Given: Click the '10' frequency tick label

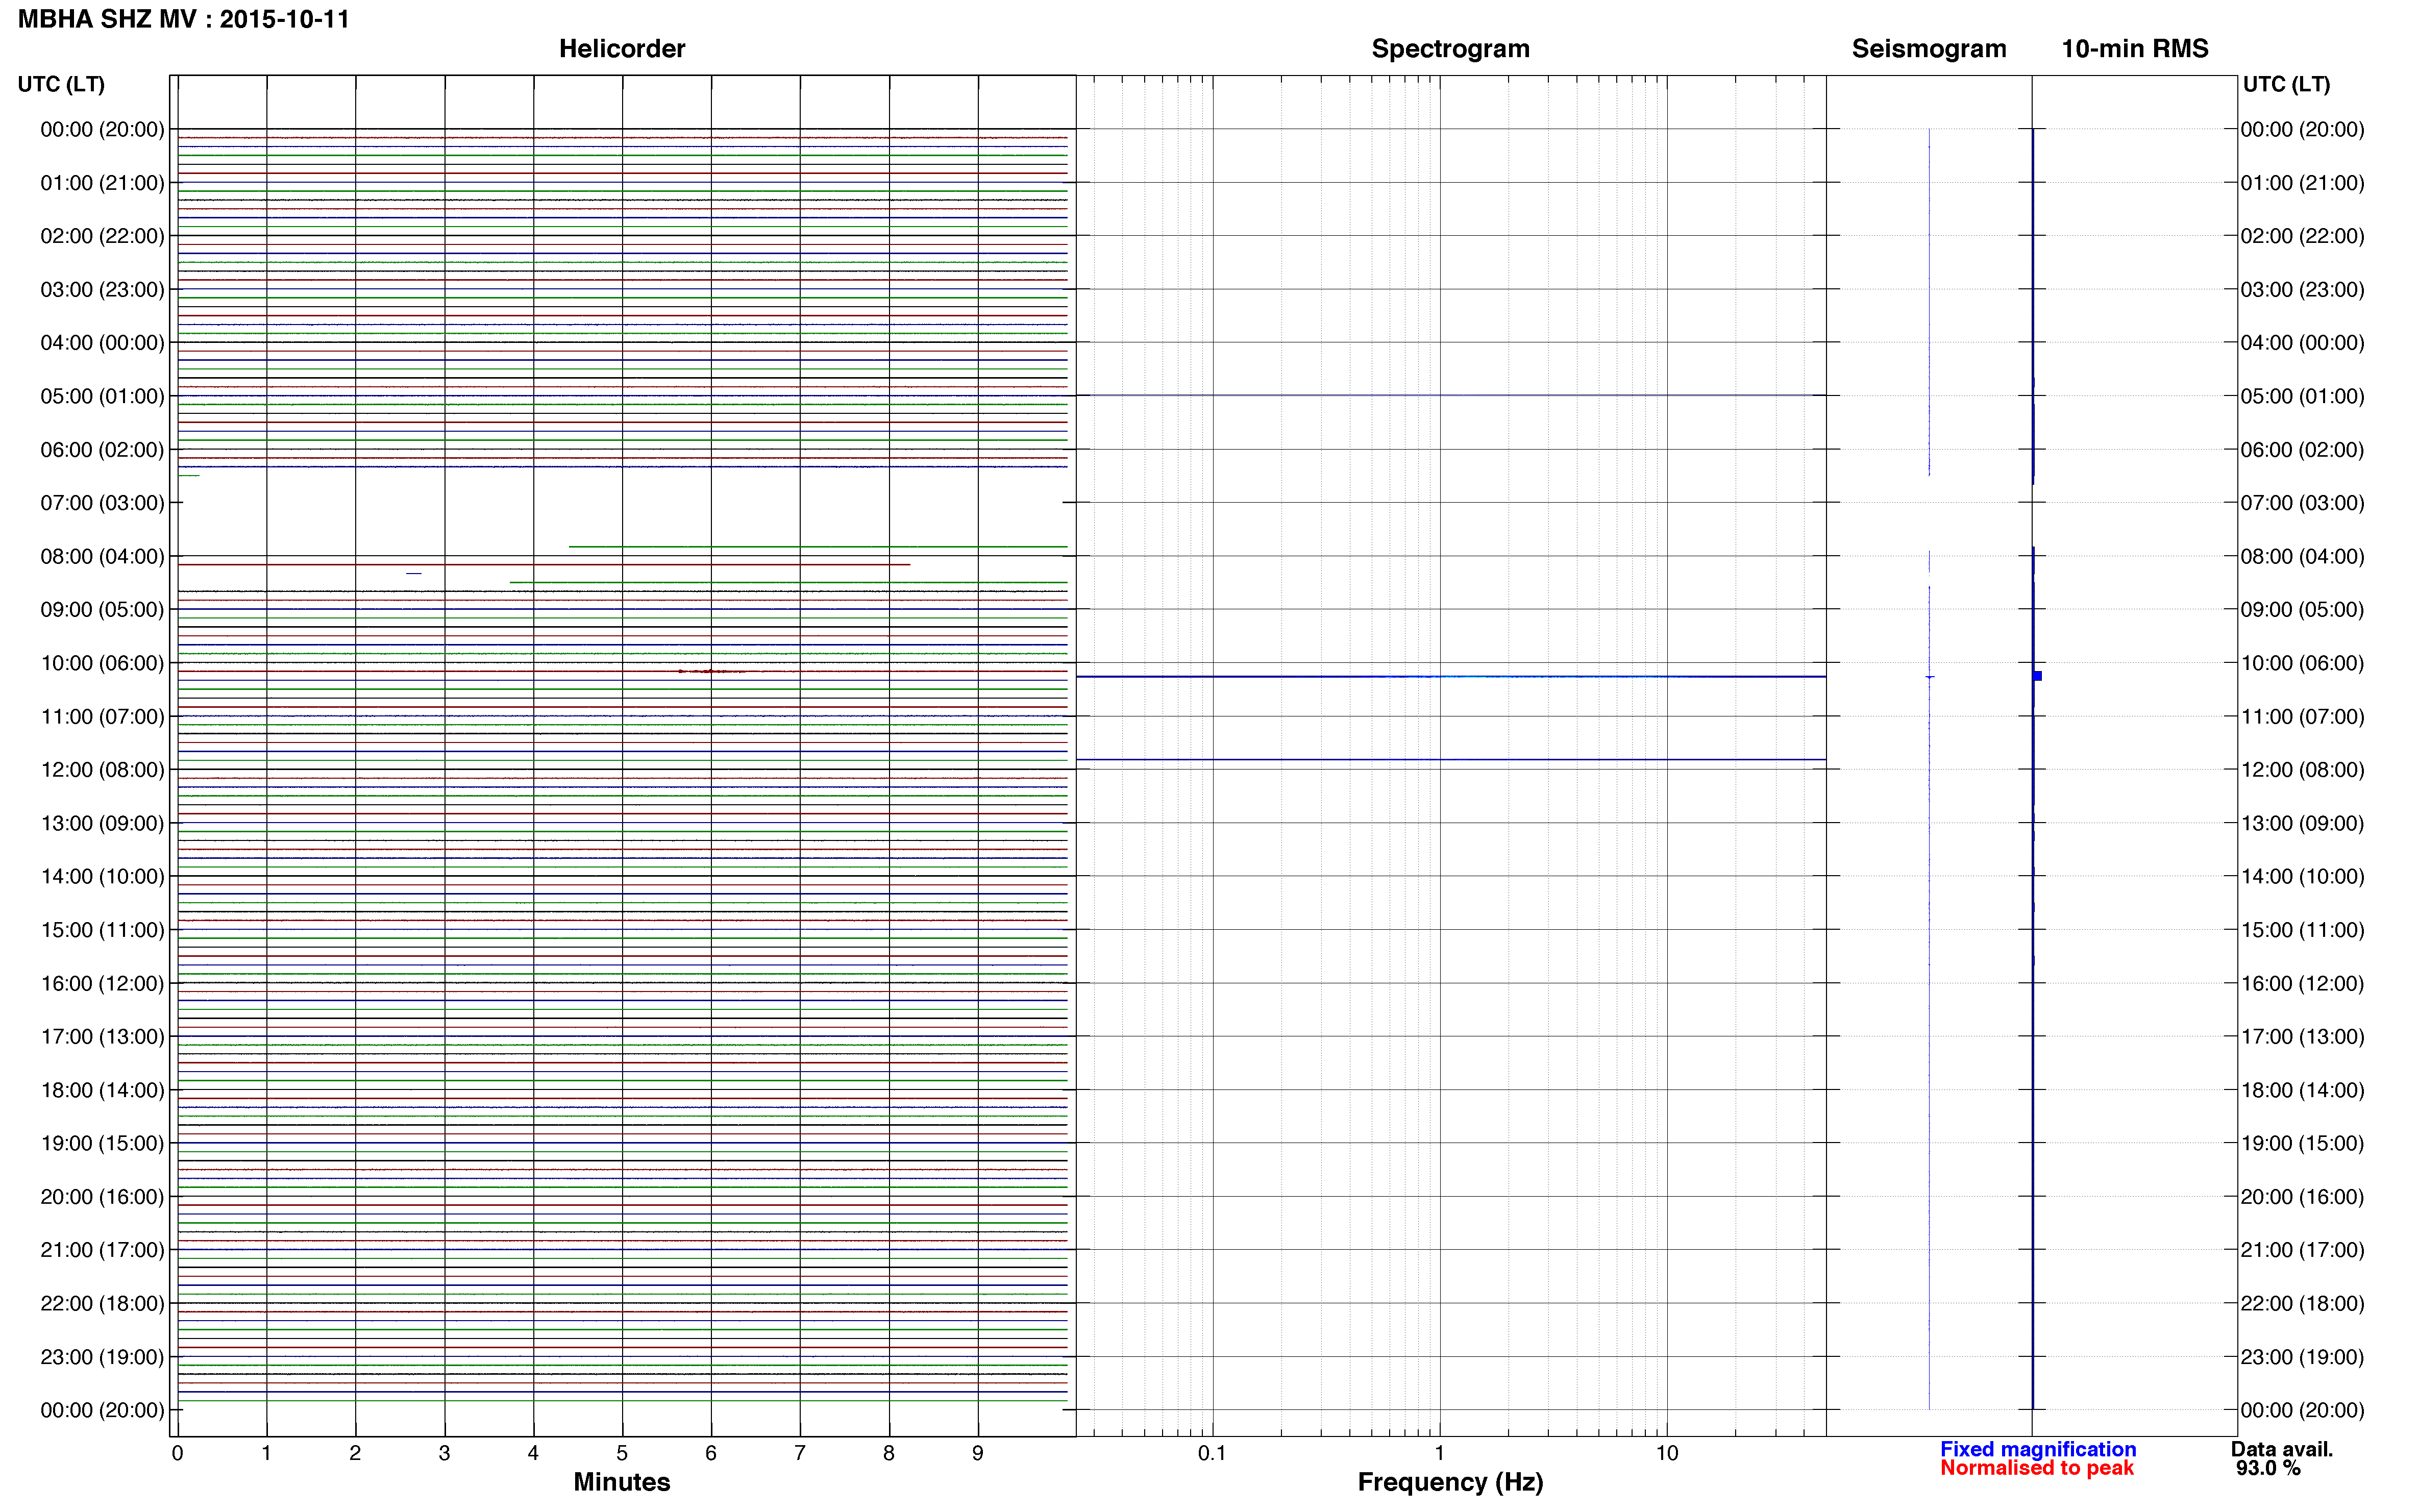Looking at the screenshot, I should (1667, 1453).
